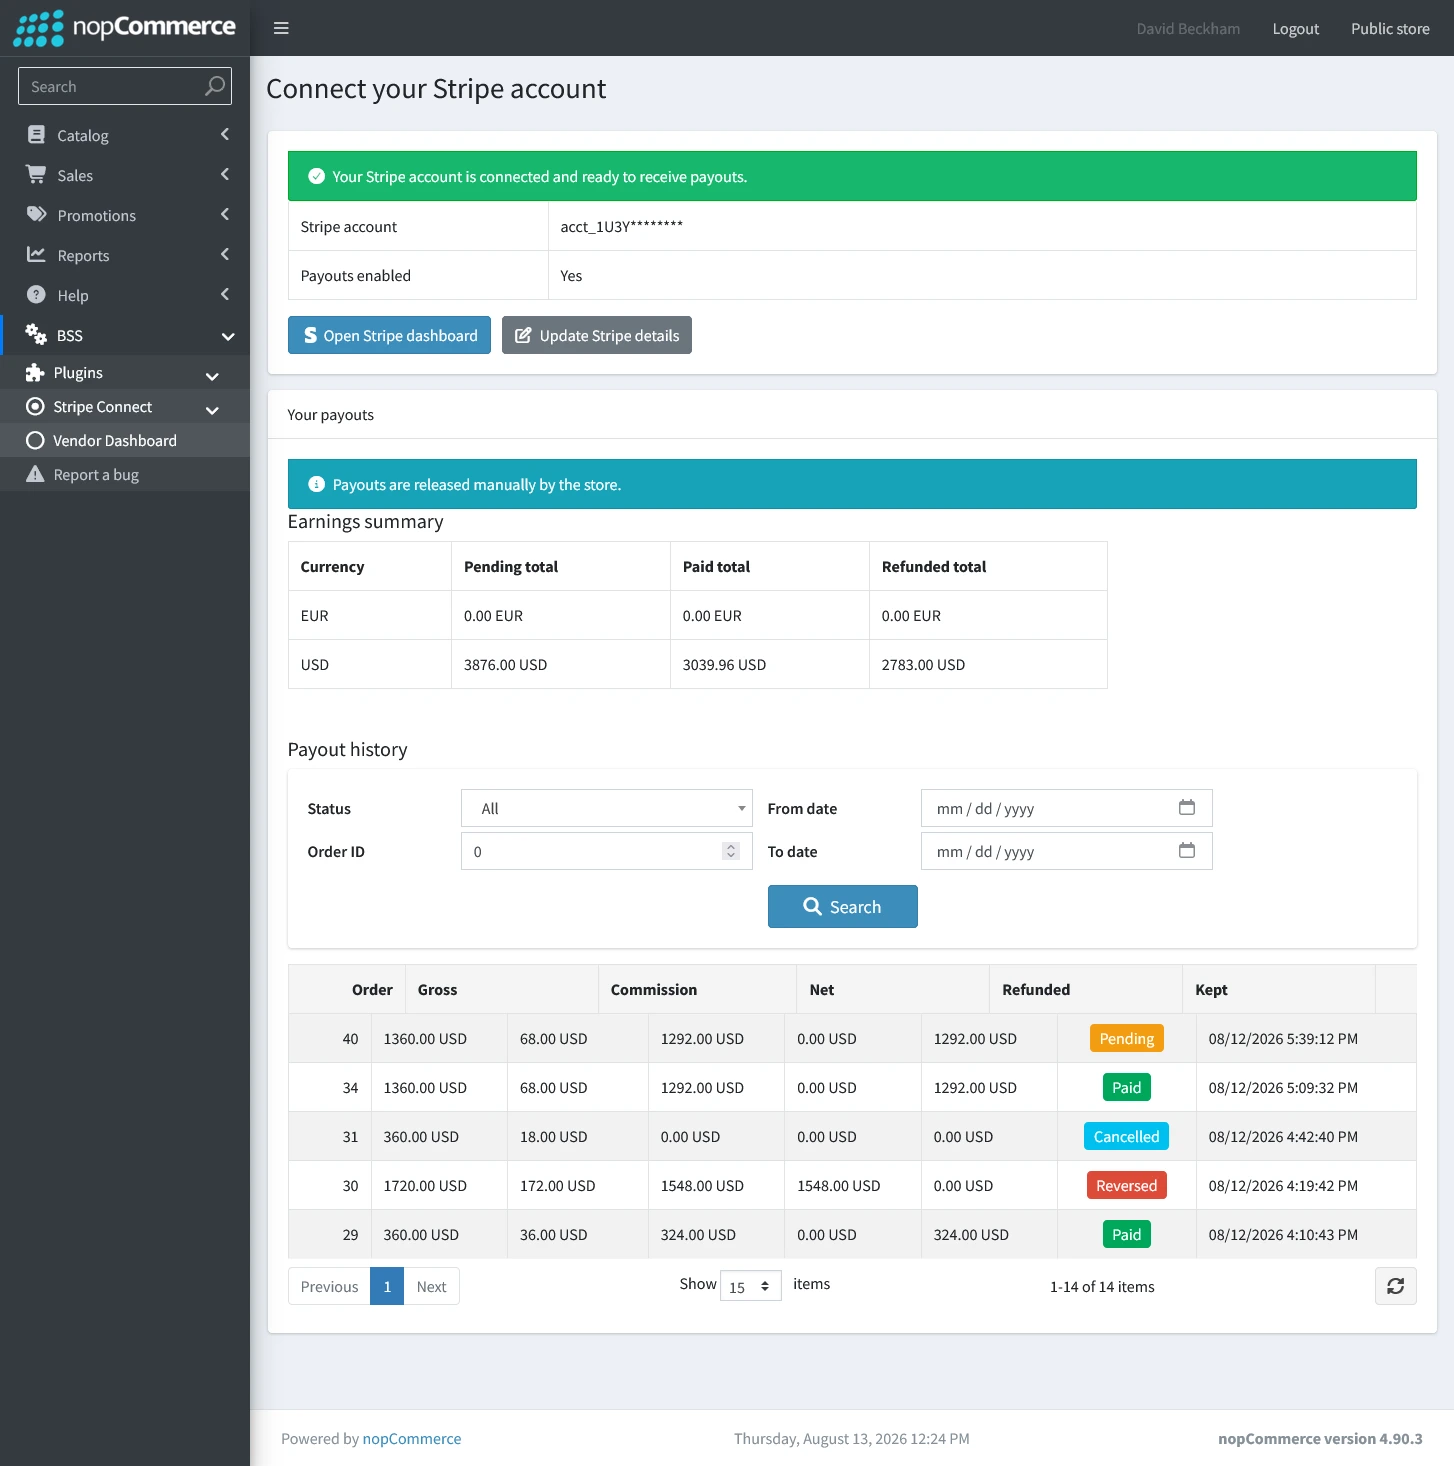Go to Next page

point(431,1287)
